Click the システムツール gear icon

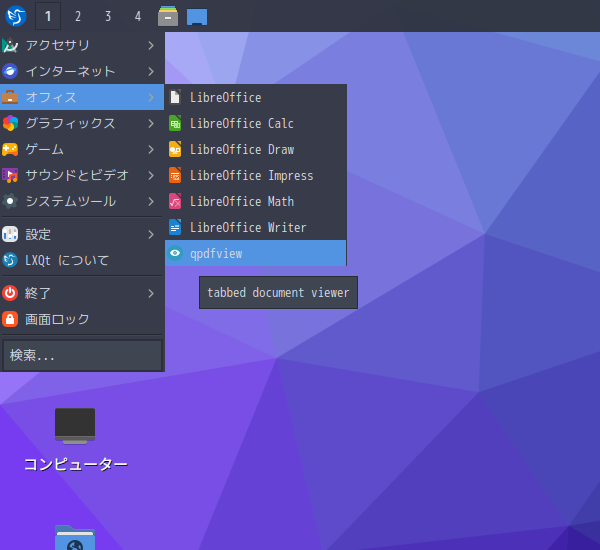pos(10,201)
